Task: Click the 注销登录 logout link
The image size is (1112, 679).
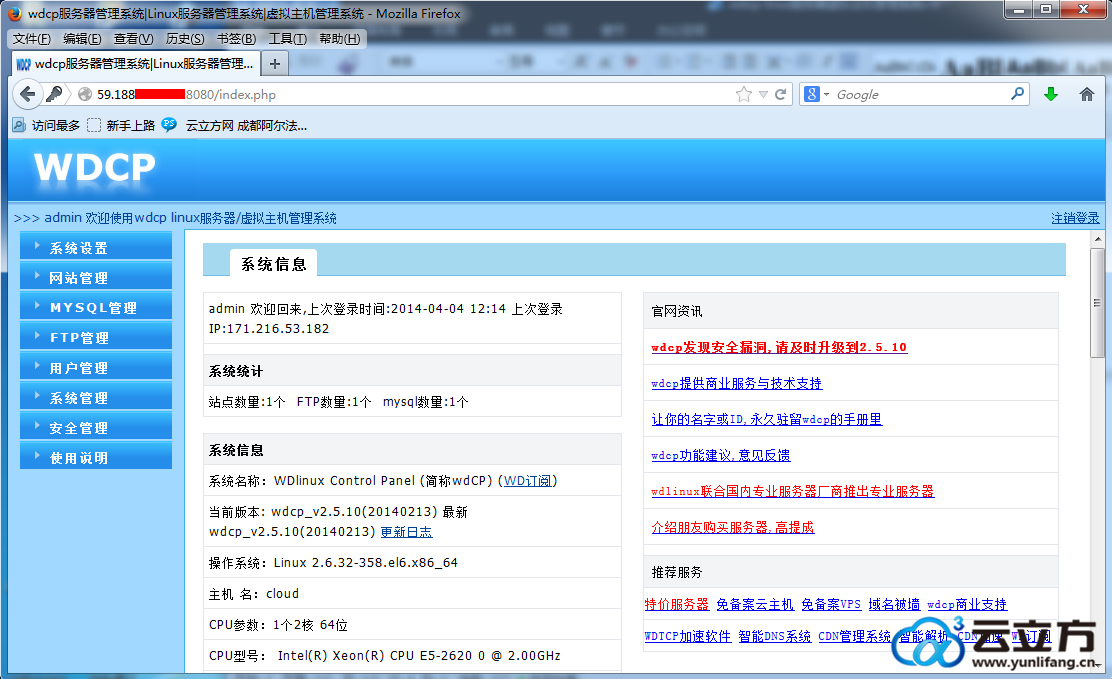Action: (x=1075, y=218)
